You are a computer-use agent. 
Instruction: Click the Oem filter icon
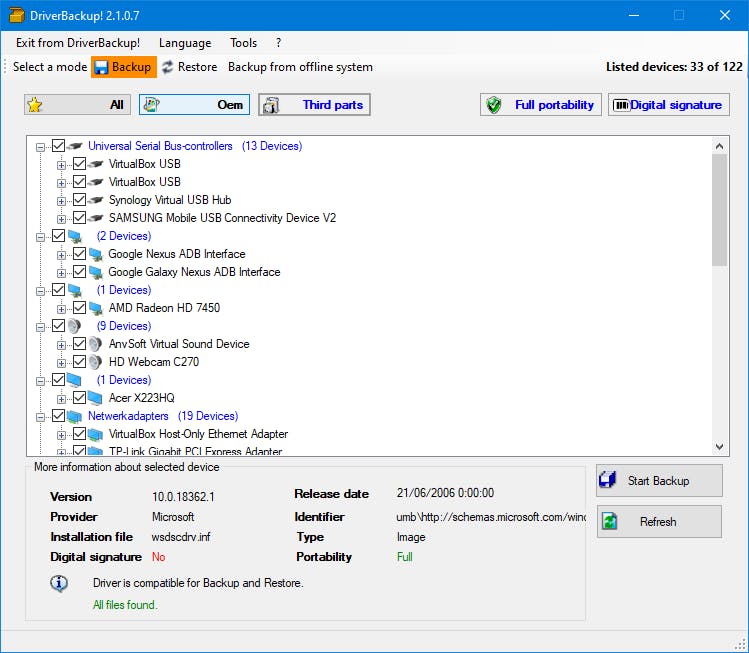point(151,105)
